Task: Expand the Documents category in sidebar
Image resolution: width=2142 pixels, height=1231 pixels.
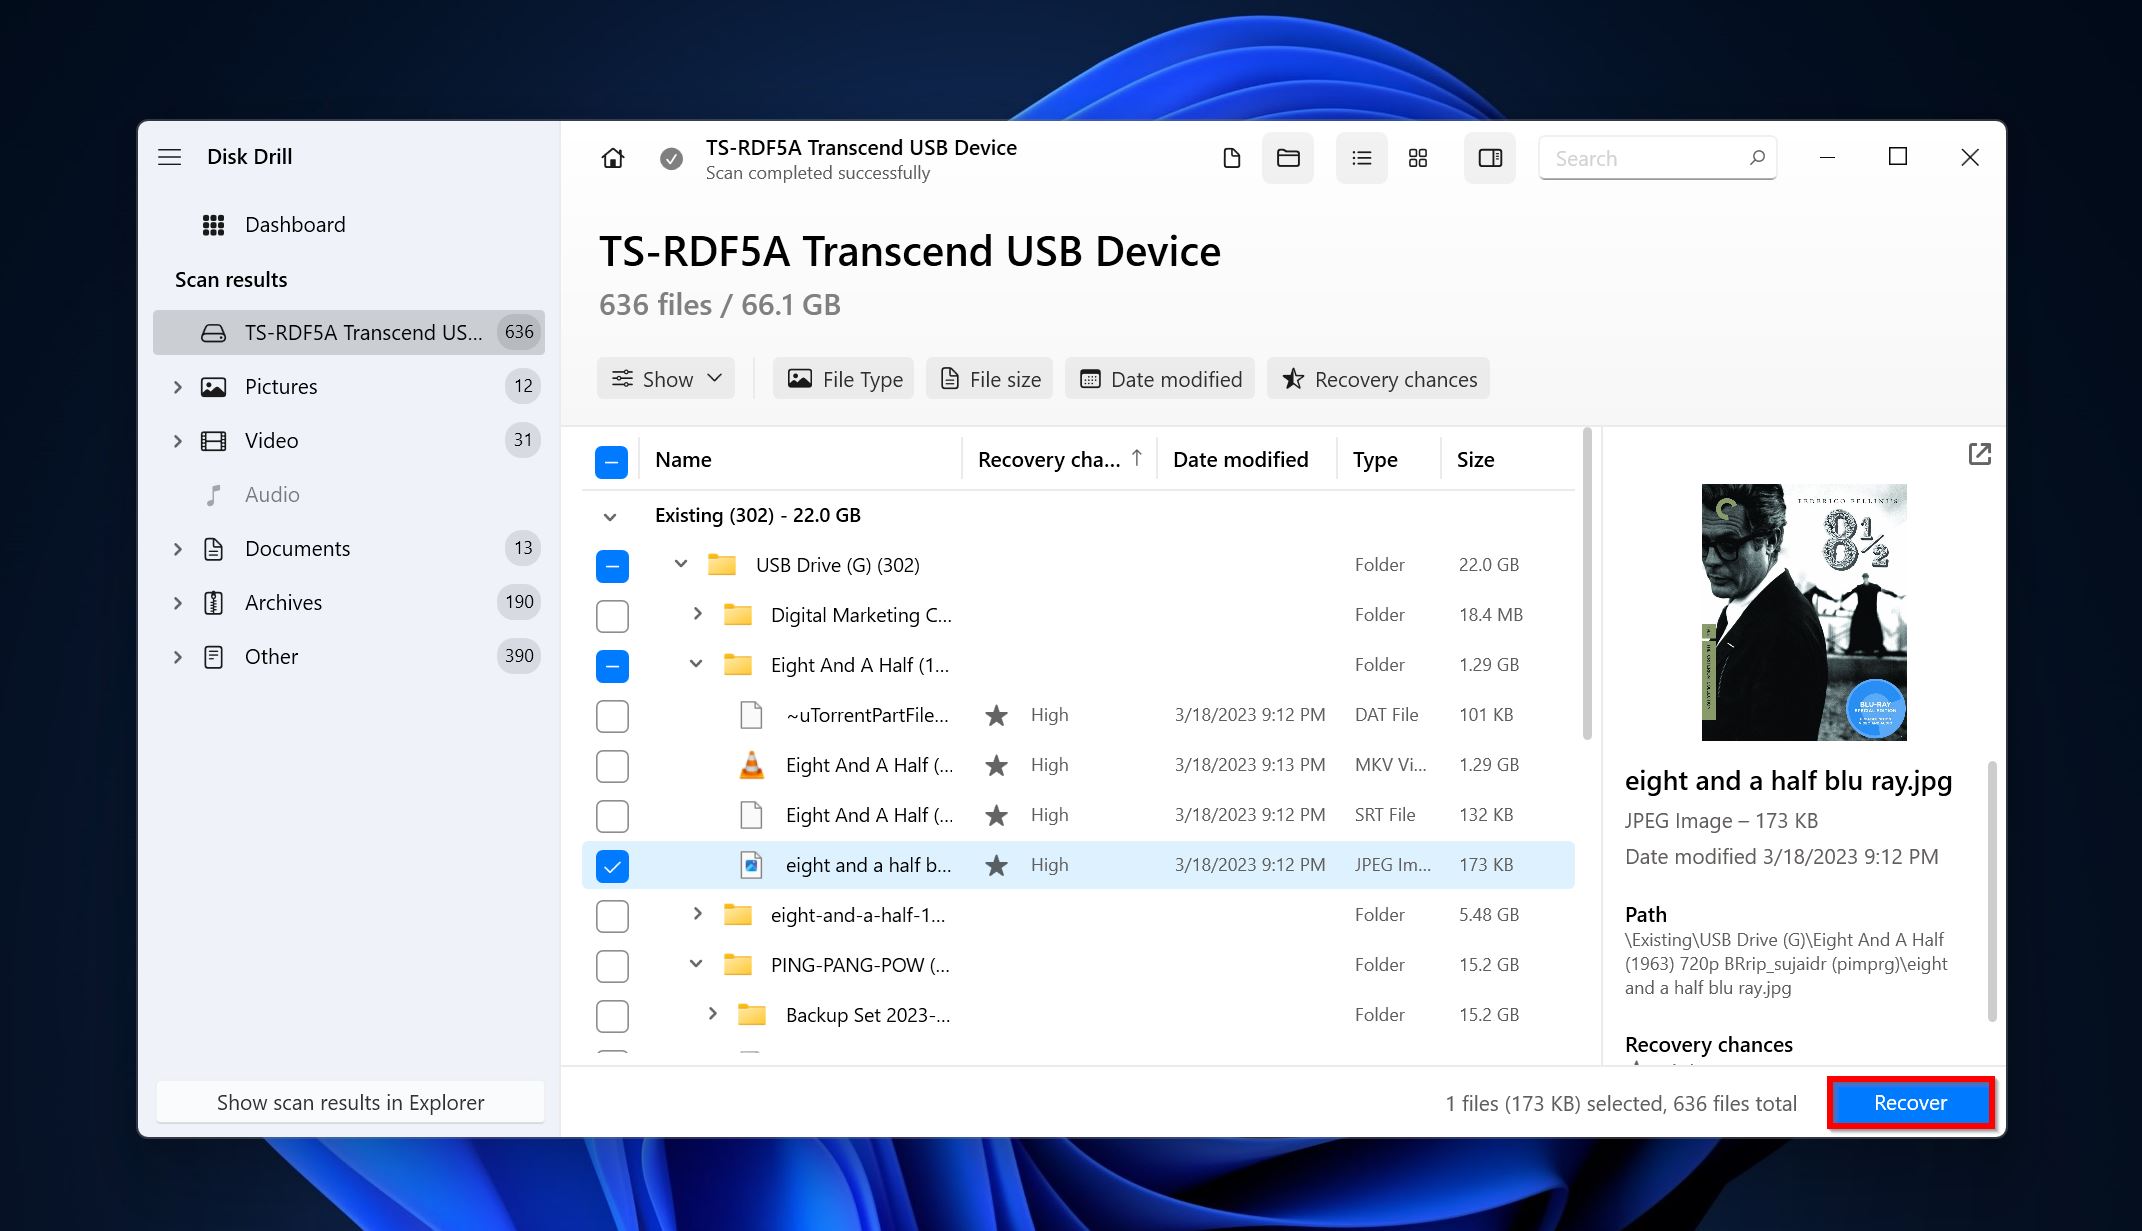Action: [177, 547]
